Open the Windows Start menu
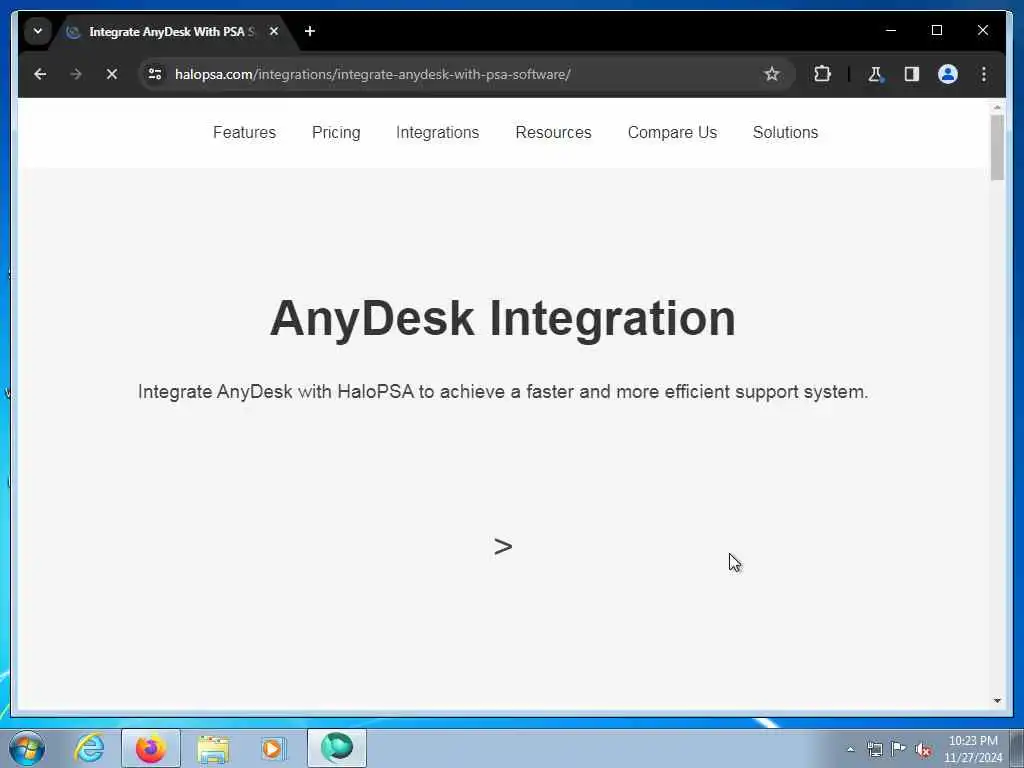1024x768 pixels. pos(27,748)
